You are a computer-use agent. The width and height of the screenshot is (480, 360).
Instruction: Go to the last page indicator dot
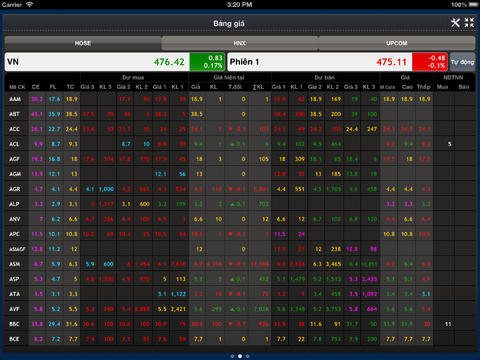(247, 356)
